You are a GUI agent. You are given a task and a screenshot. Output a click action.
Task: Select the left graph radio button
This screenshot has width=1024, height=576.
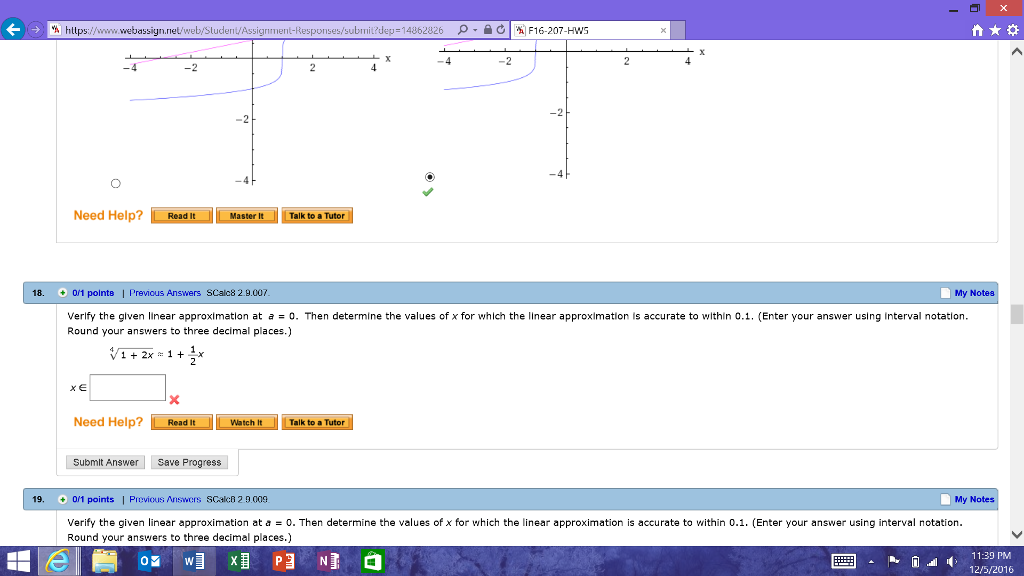115,184
